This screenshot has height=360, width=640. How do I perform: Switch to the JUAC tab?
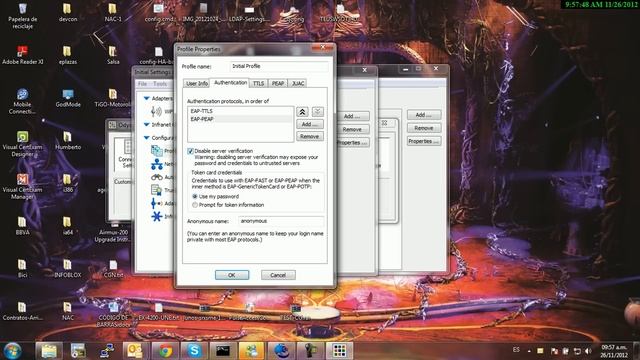tap(298, 83)
